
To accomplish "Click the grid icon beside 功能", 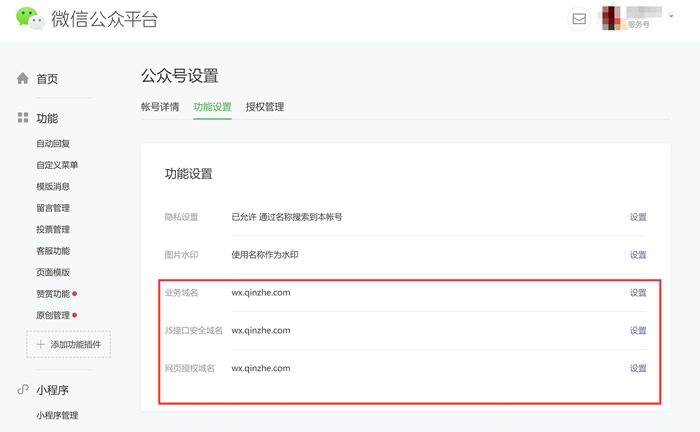I will pyautogui.click(x=23, y=118).
